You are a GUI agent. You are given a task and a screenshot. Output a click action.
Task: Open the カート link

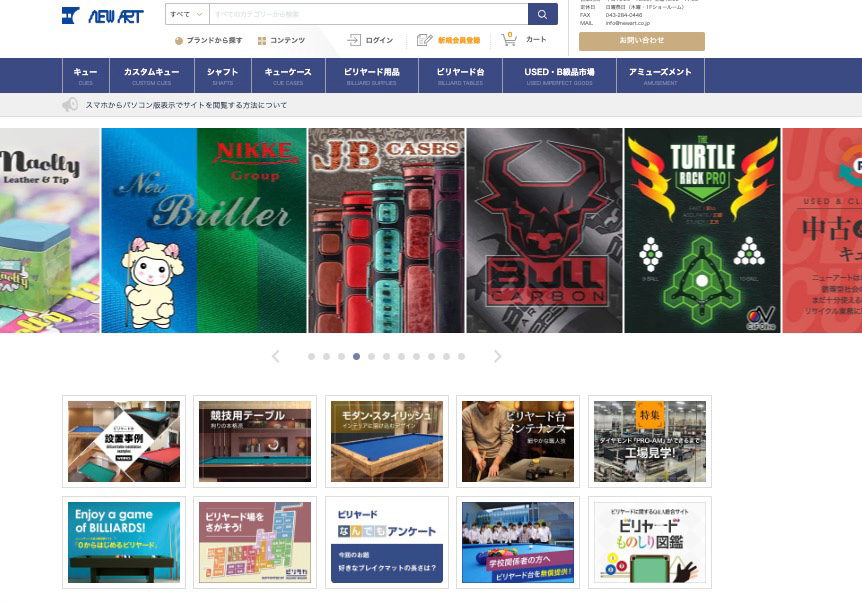pos(536,40)
